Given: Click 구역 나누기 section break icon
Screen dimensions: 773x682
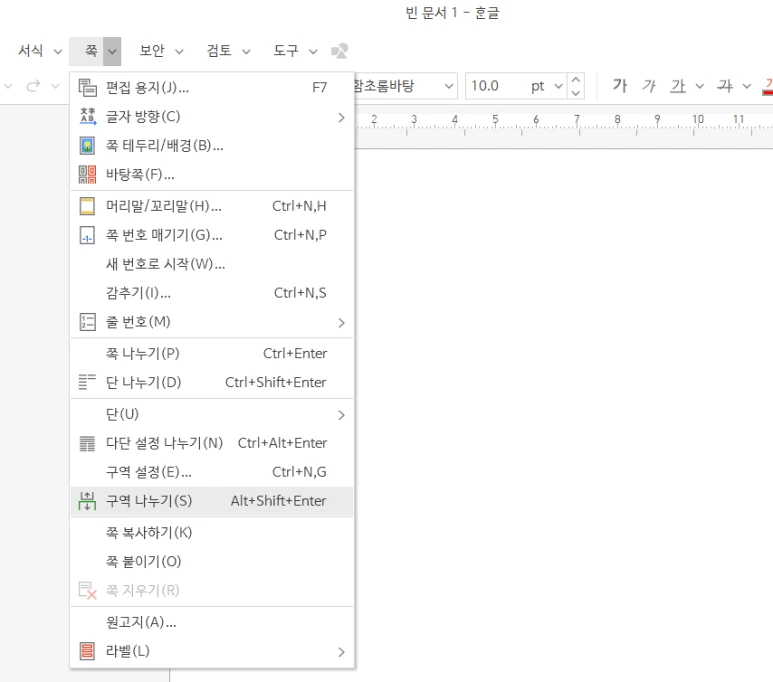Looking at the screenshot, I should (87, 501).
